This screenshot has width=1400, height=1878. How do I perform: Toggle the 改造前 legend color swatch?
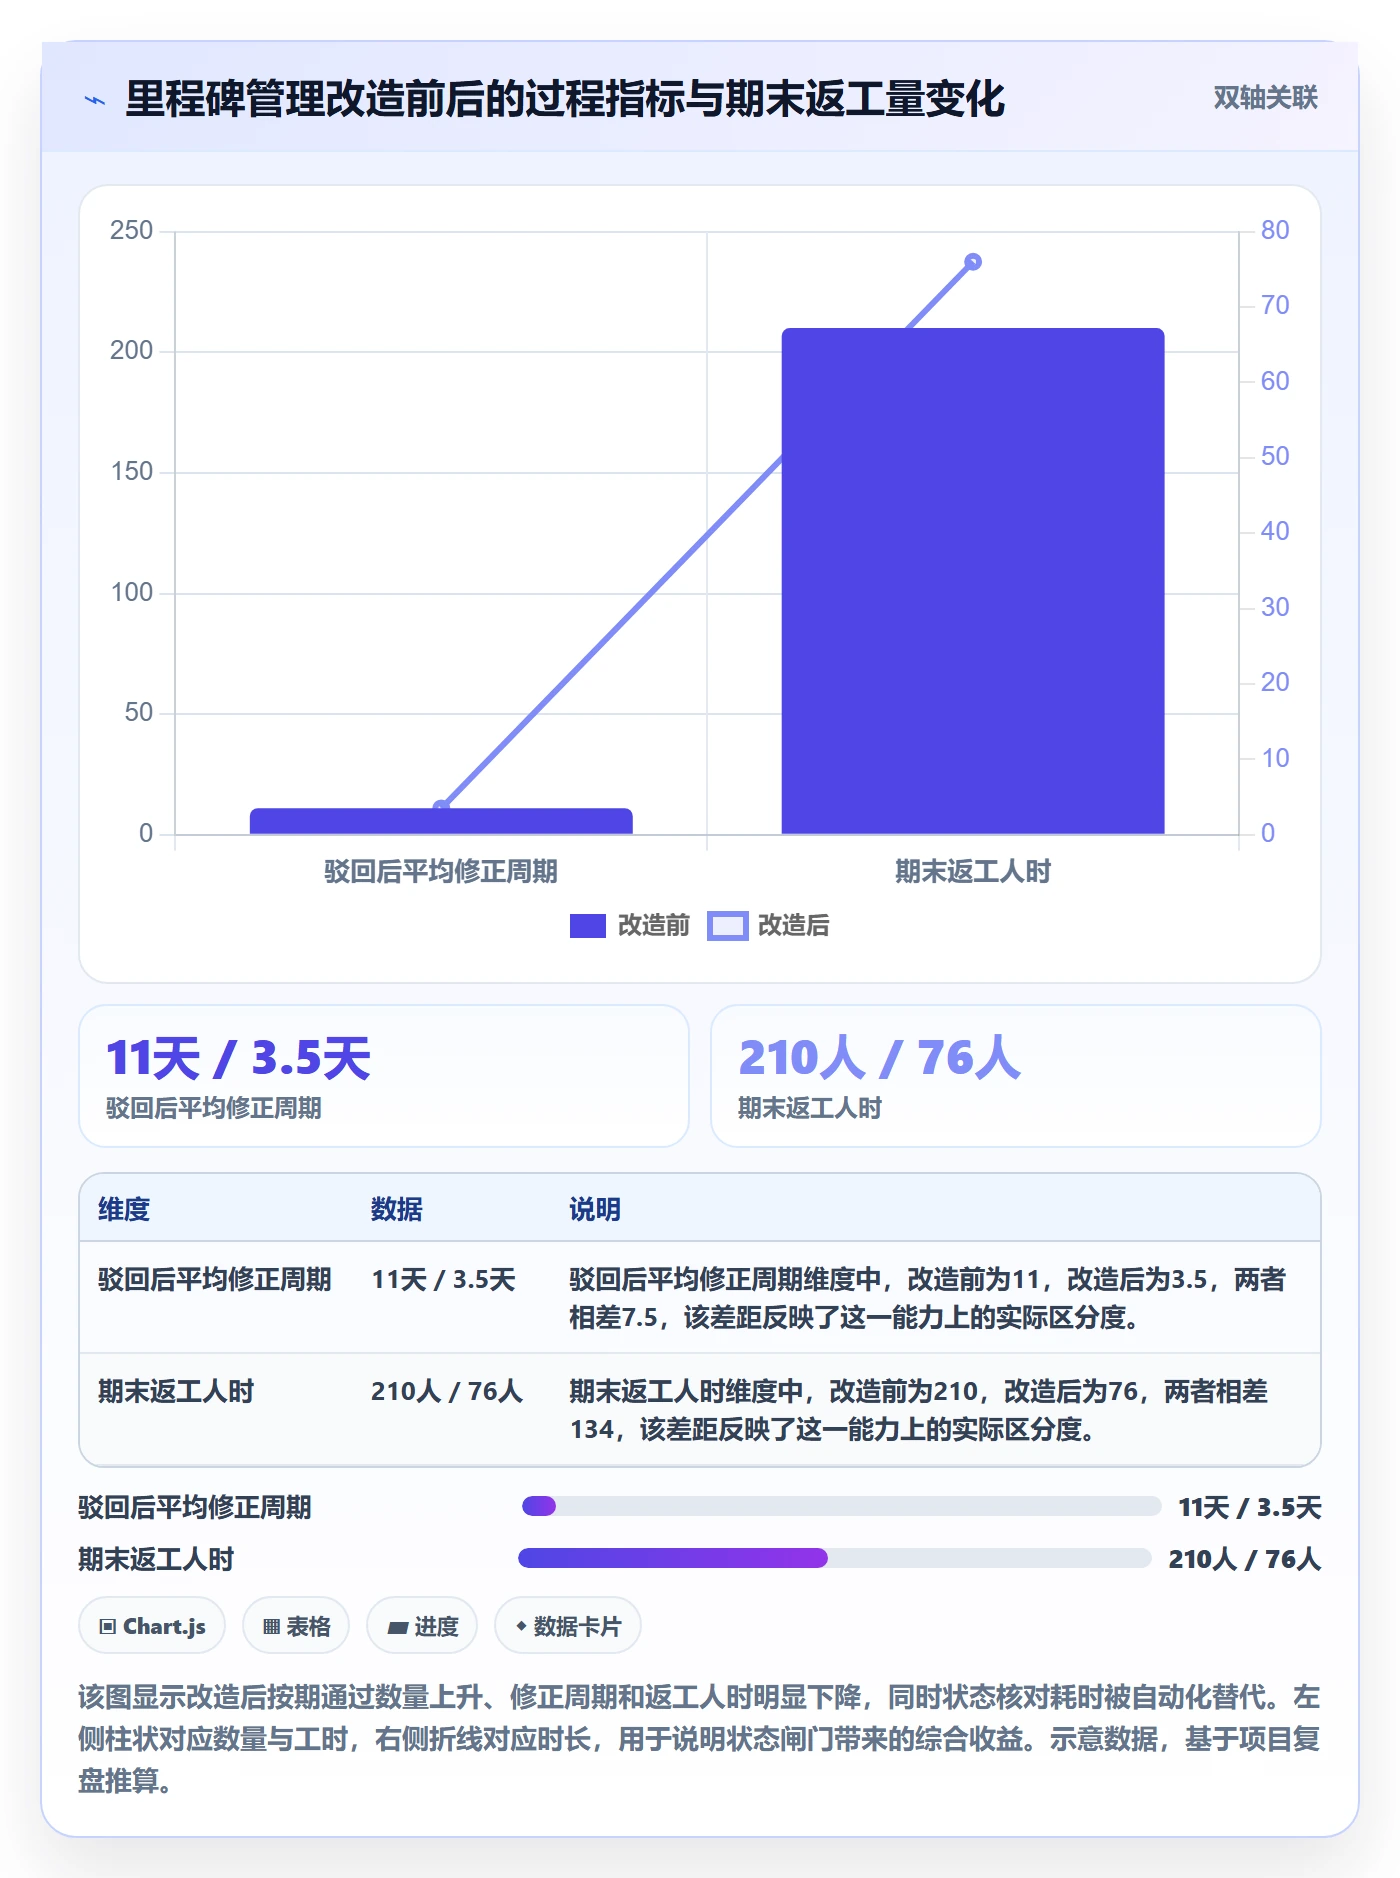(587, 926)
